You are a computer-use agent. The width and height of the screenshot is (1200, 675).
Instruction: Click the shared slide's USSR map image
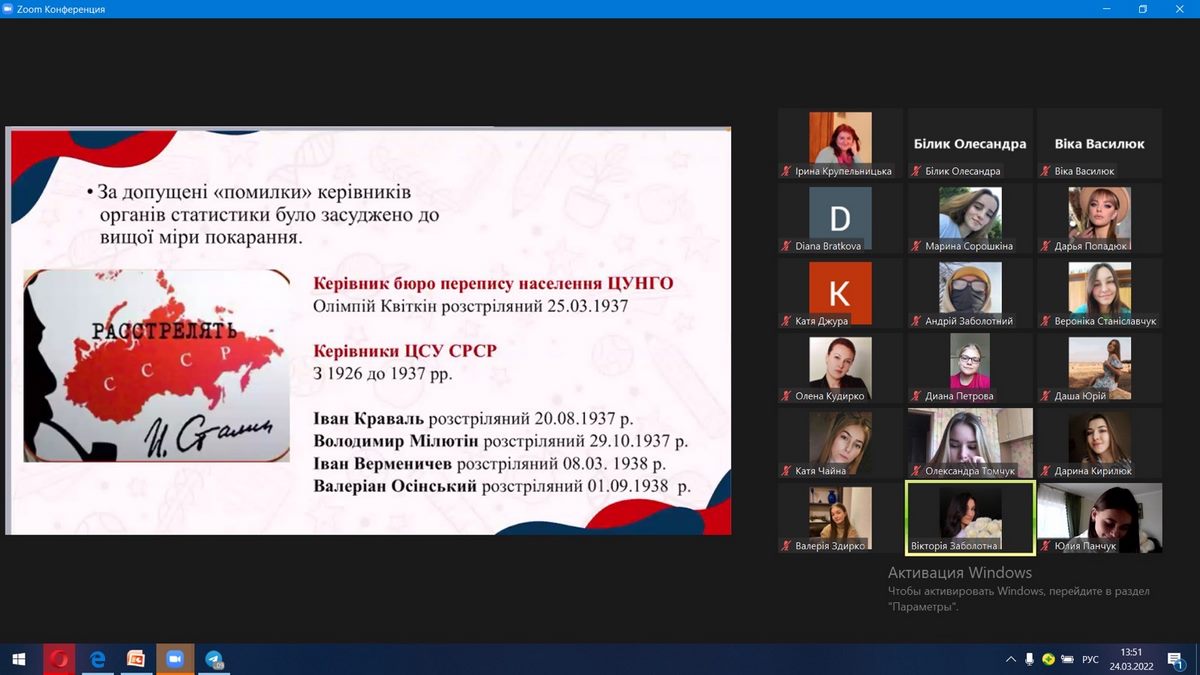point(148,366)
